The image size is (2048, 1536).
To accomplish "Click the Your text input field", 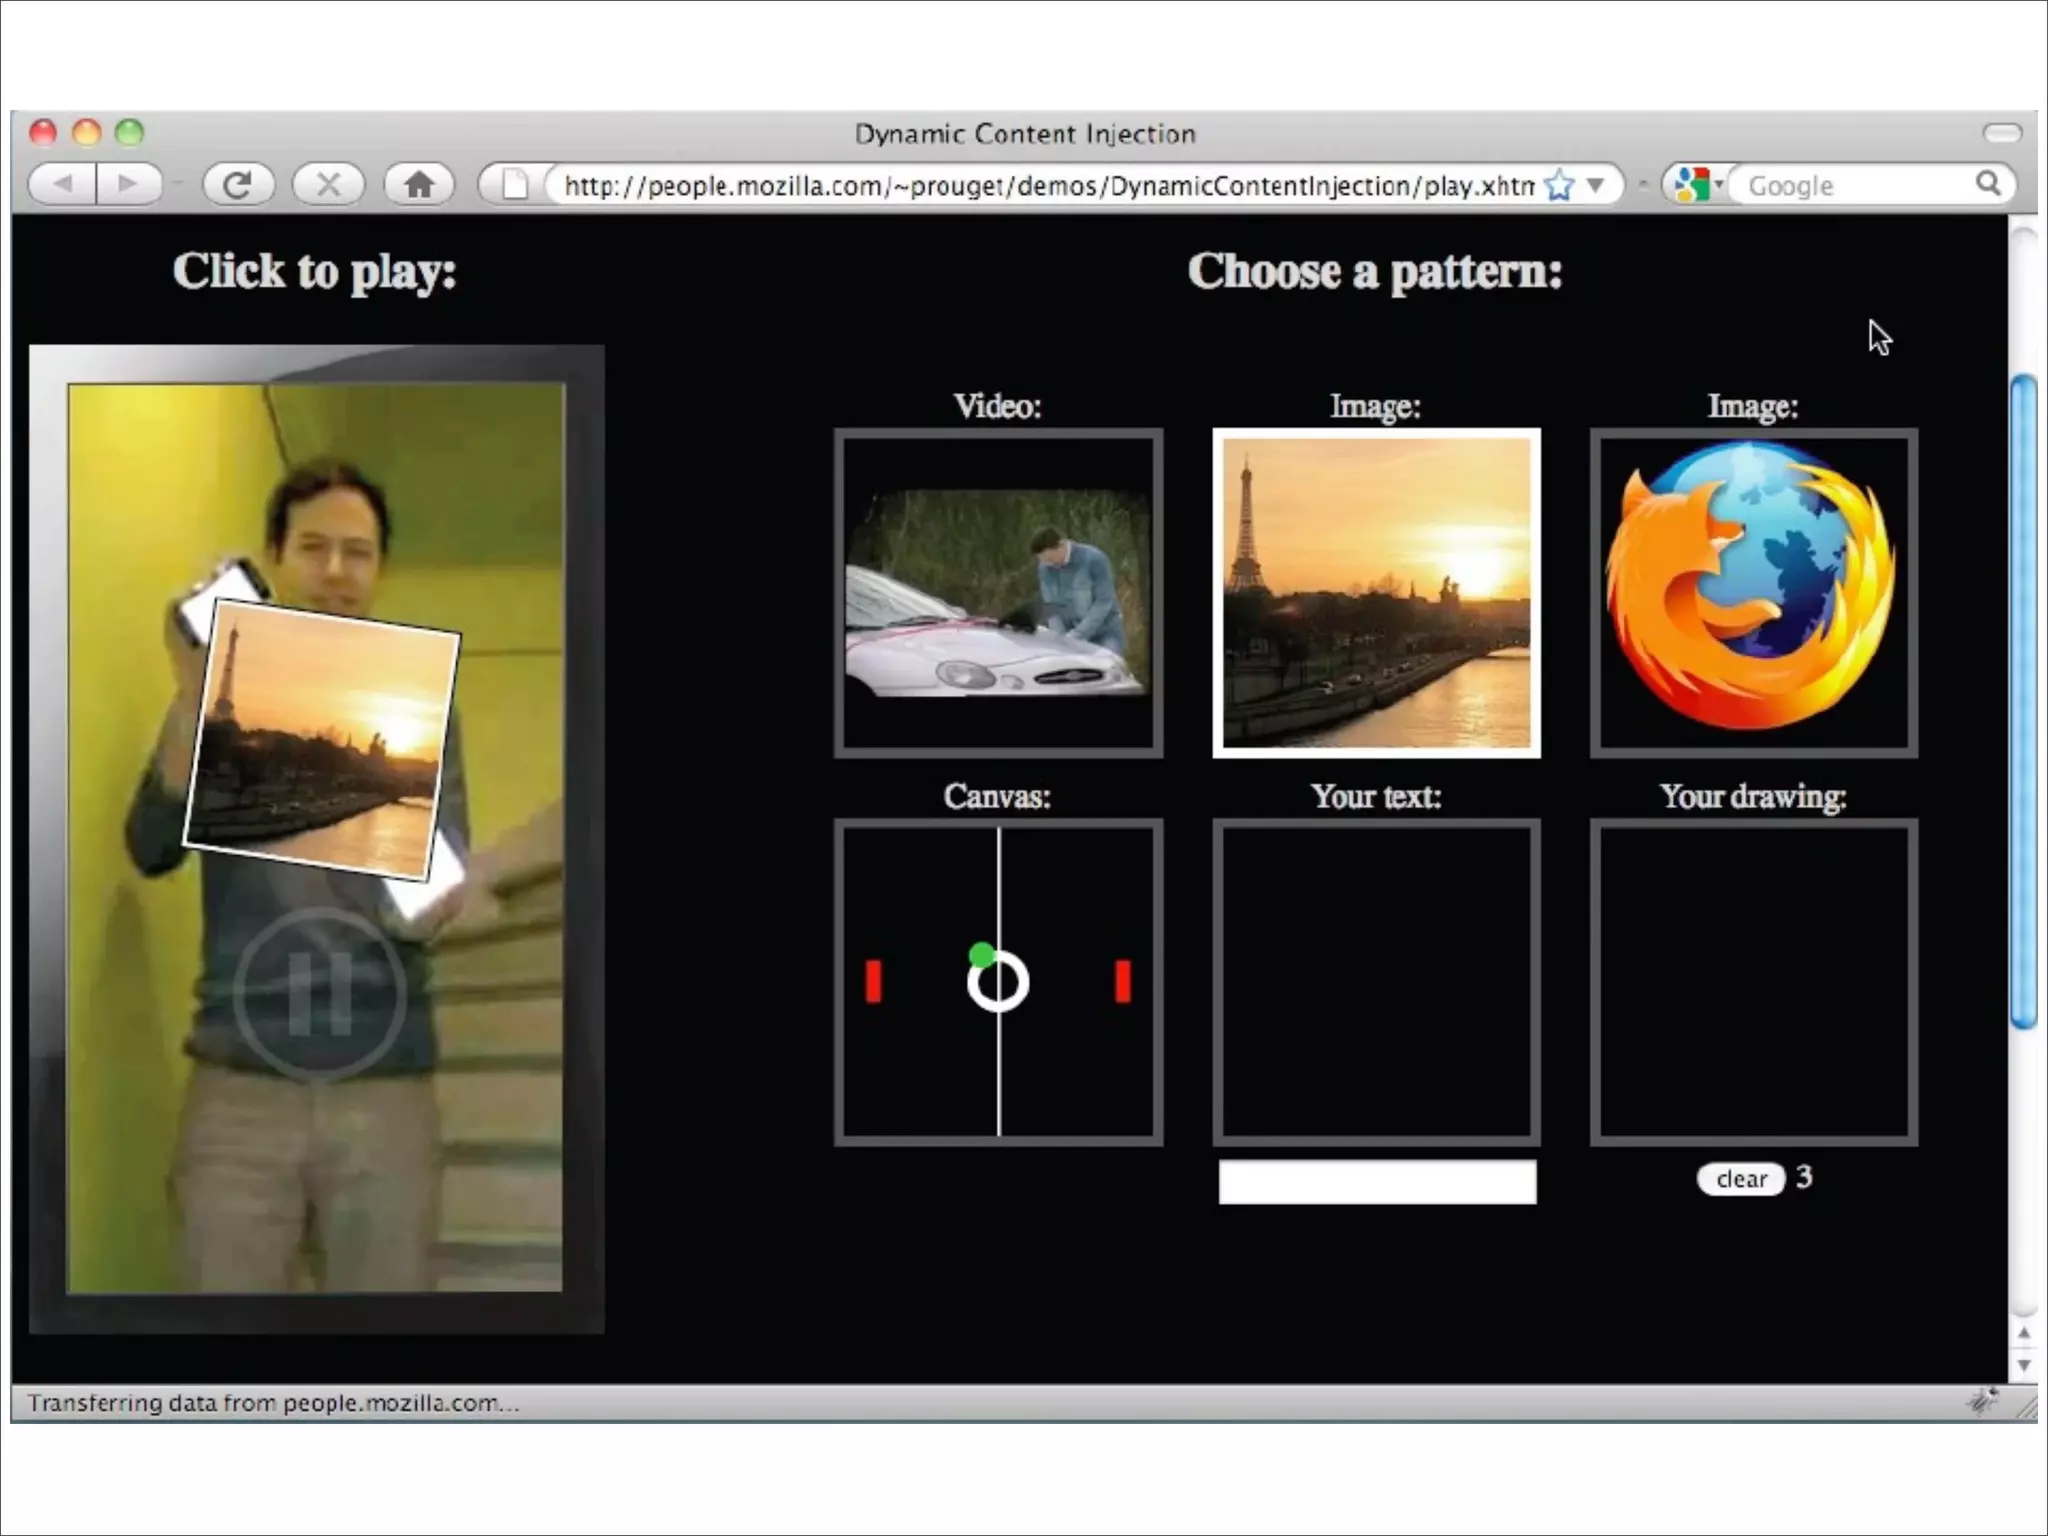I will click(x=1376, y=1181).
